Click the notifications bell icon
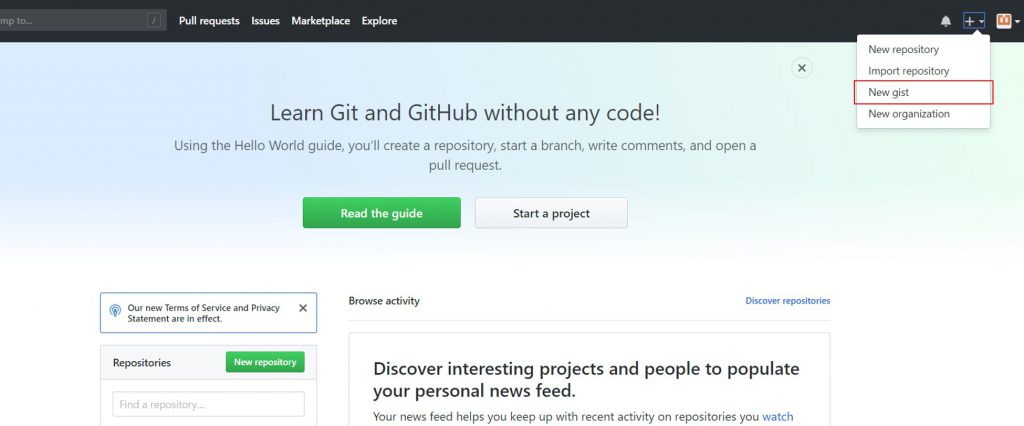 pos(946,21)
